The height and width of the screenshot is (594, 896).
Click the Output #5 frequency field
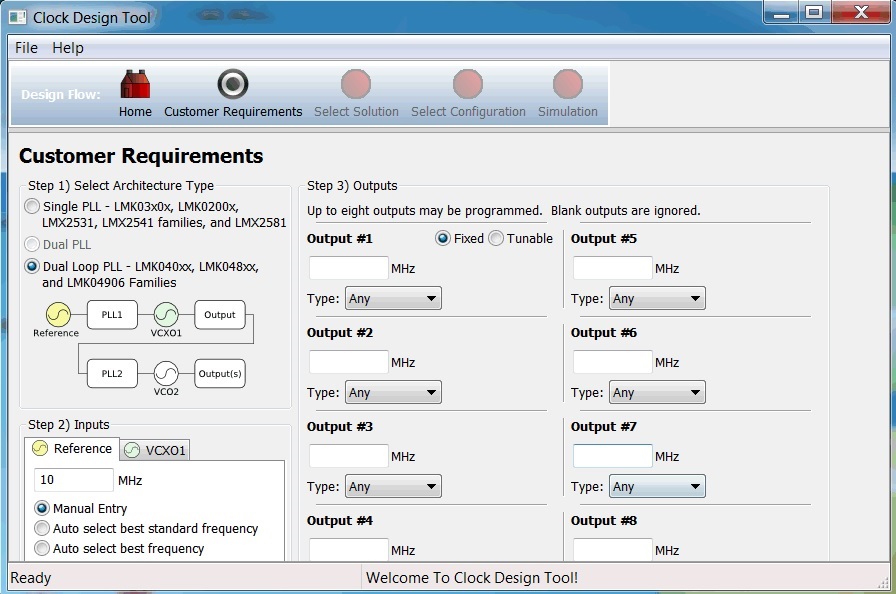613,268
